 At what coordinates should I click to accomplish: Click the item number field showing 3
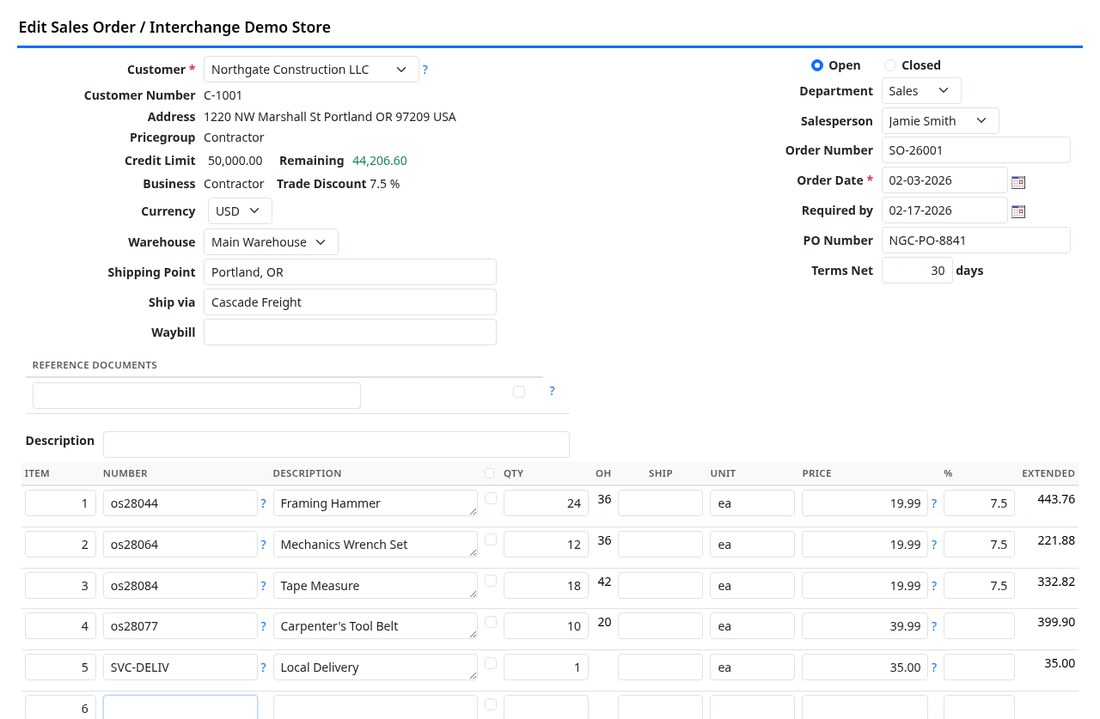pos(60,586)
